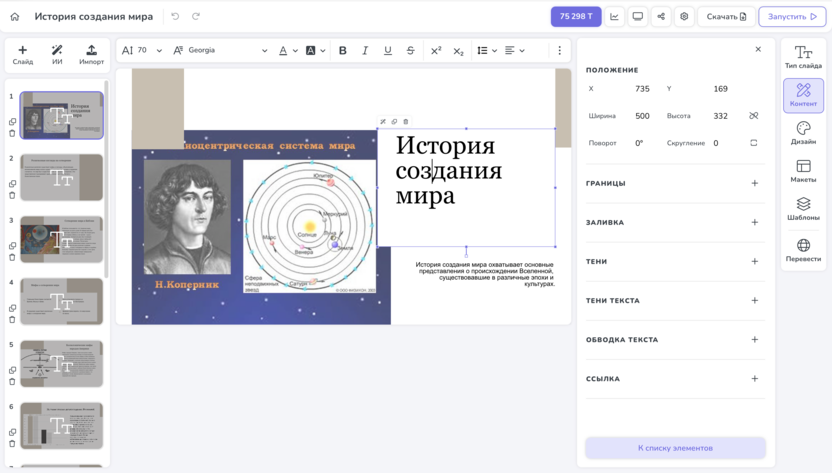The height and width of the screenshot is (473, 832).
Task: Open the ИИ magic wand tool
Action: point(57,55)
